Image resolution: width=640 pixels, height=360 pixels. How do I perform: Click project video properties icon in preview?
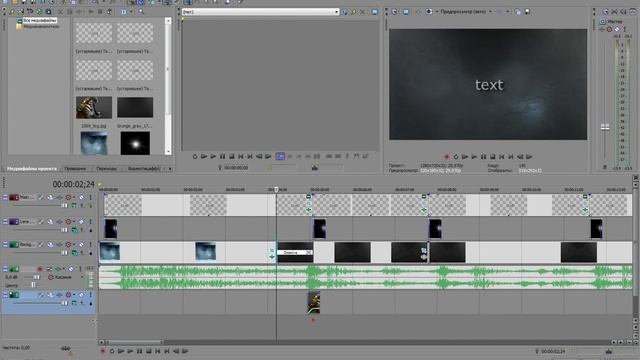click(395, 12)
